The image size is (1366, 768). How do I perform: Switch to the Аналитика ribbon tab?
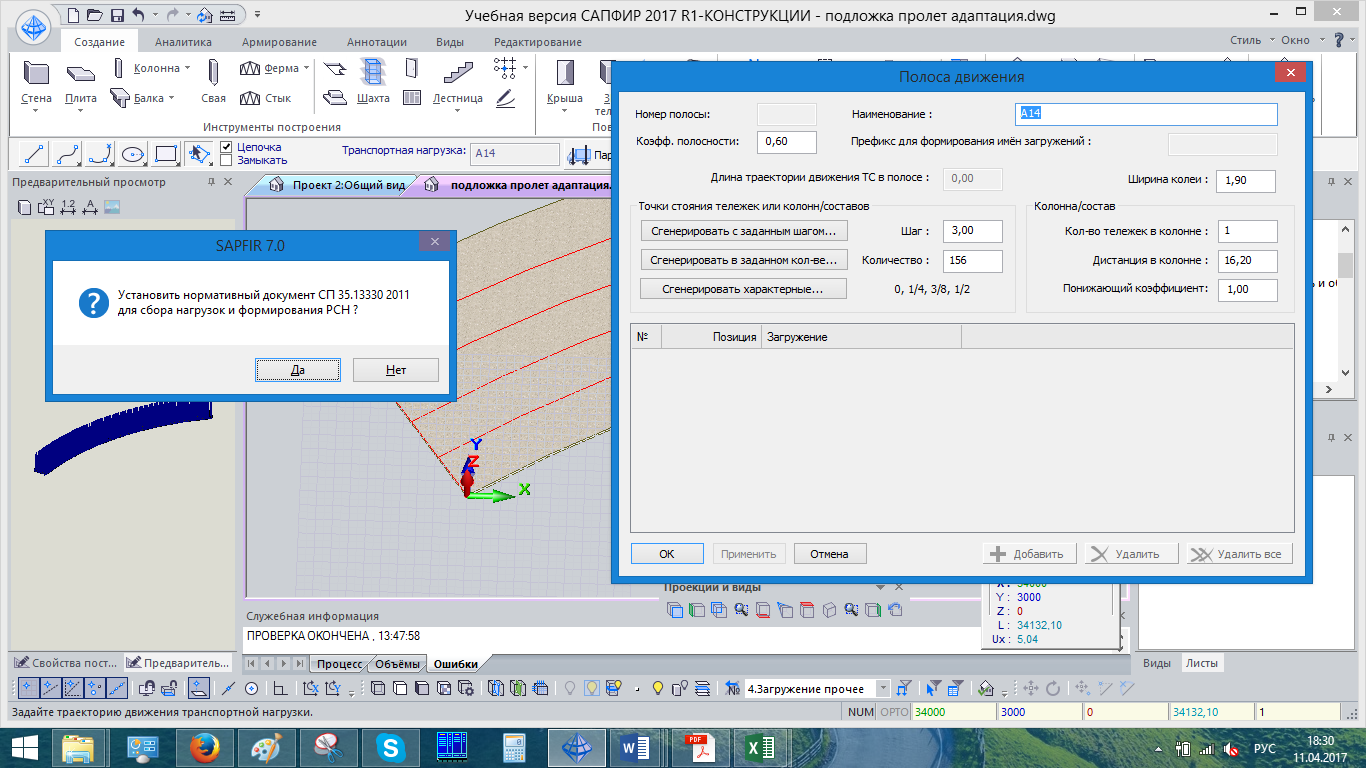tap(183, 42)
